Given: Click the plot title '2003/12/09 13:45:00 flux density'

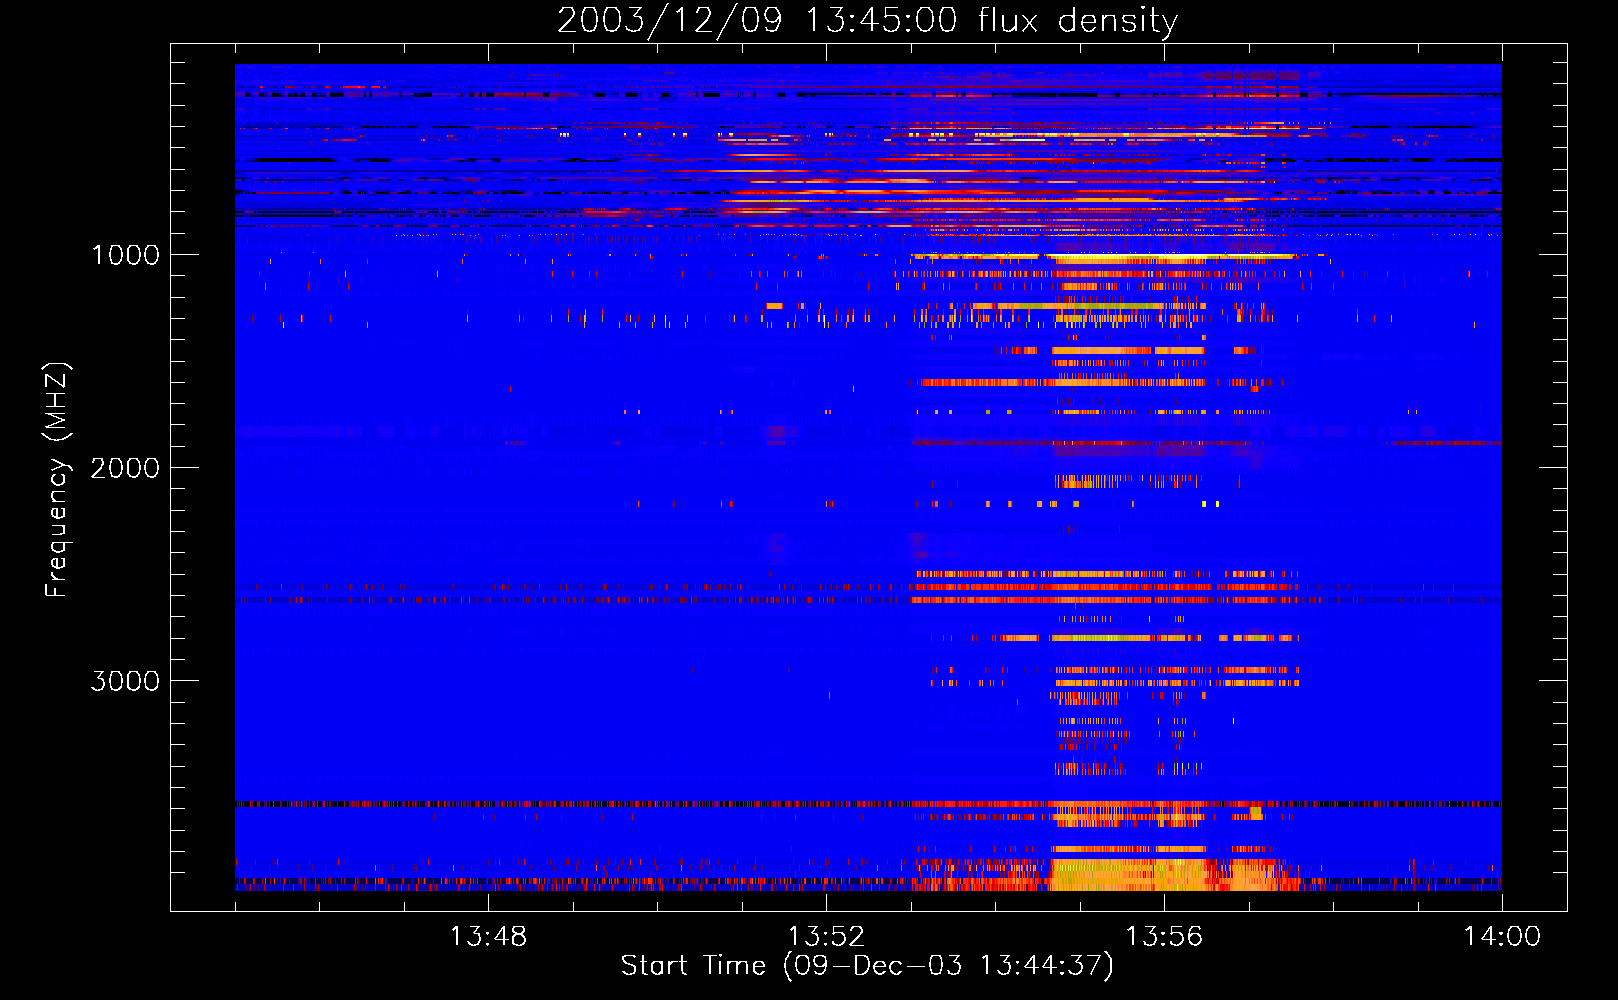Looking at the screenshot, I should pos(867,20).
